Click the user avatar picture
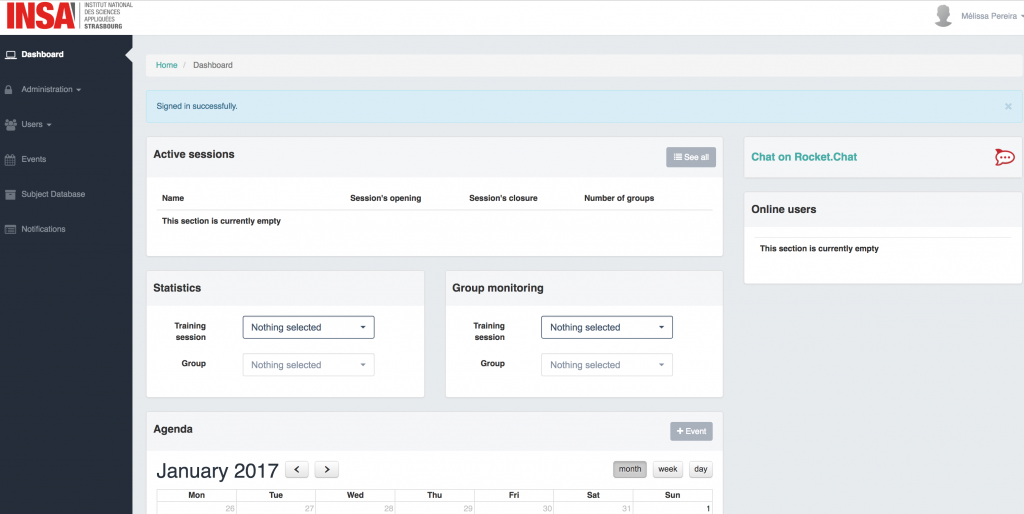The height and width of the screenshot is (514, 1024). 942,16
